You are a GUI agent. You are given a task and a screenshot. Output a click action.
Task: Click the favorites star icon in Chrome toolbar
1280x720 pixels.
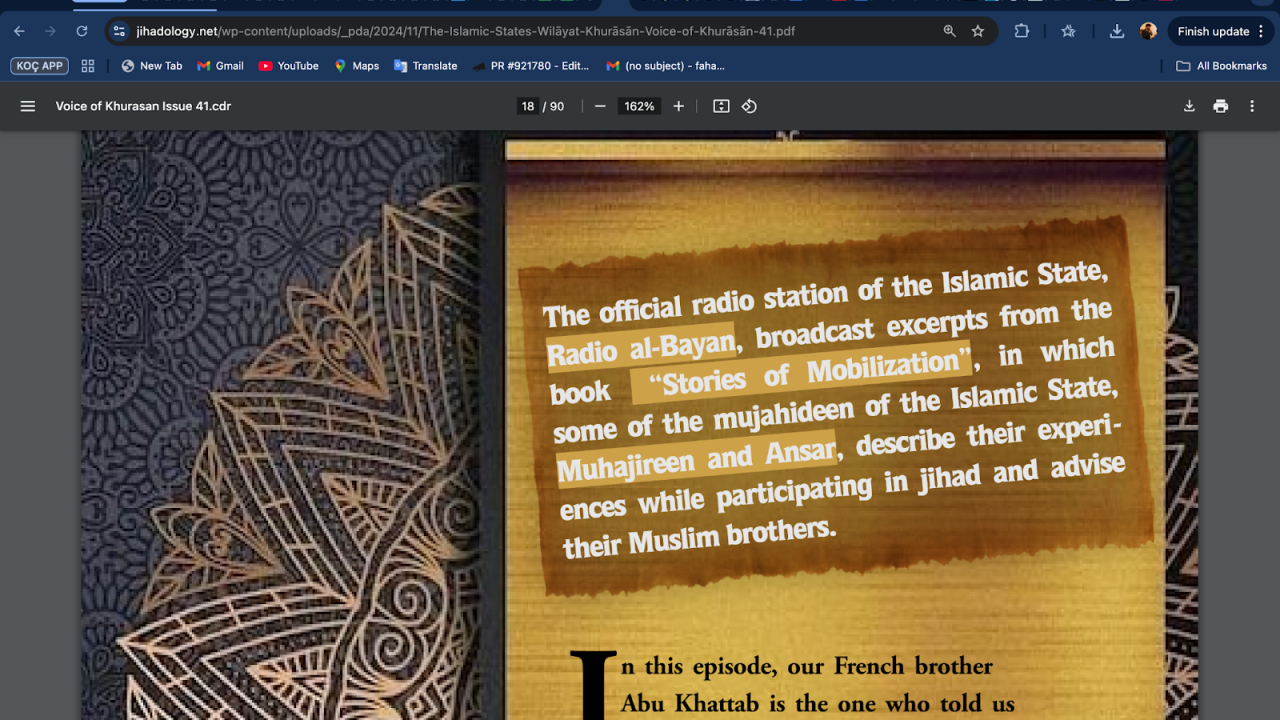(1068, 31)
